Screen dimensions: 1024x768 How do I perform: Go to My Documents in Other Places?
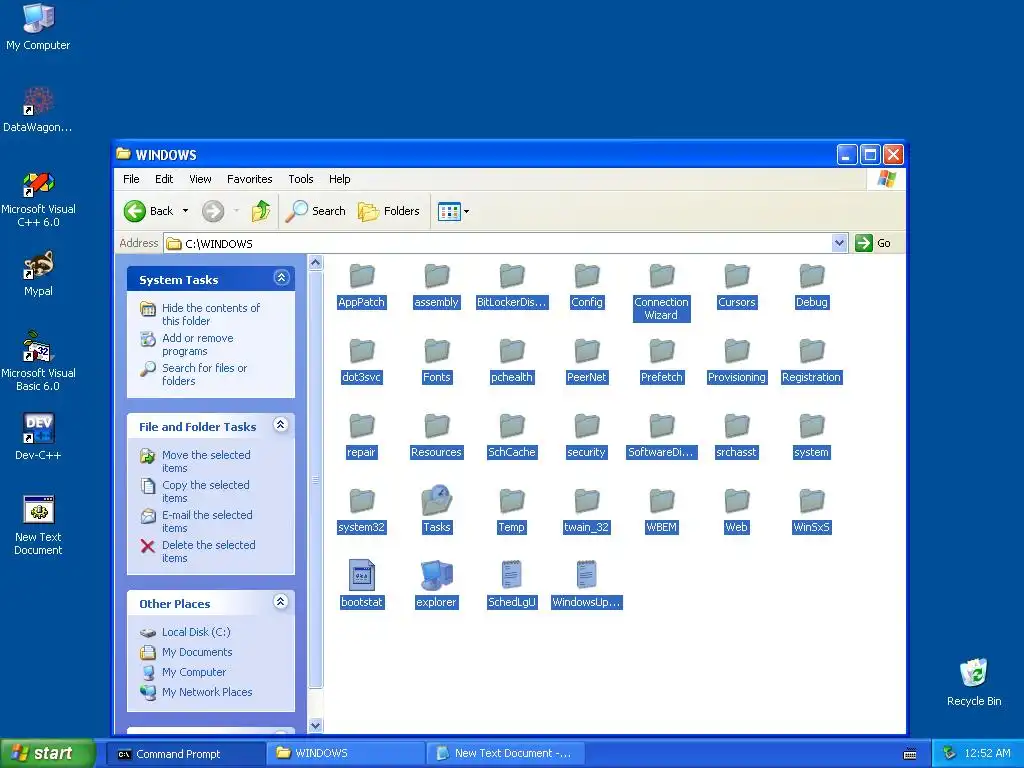point(197,652)
